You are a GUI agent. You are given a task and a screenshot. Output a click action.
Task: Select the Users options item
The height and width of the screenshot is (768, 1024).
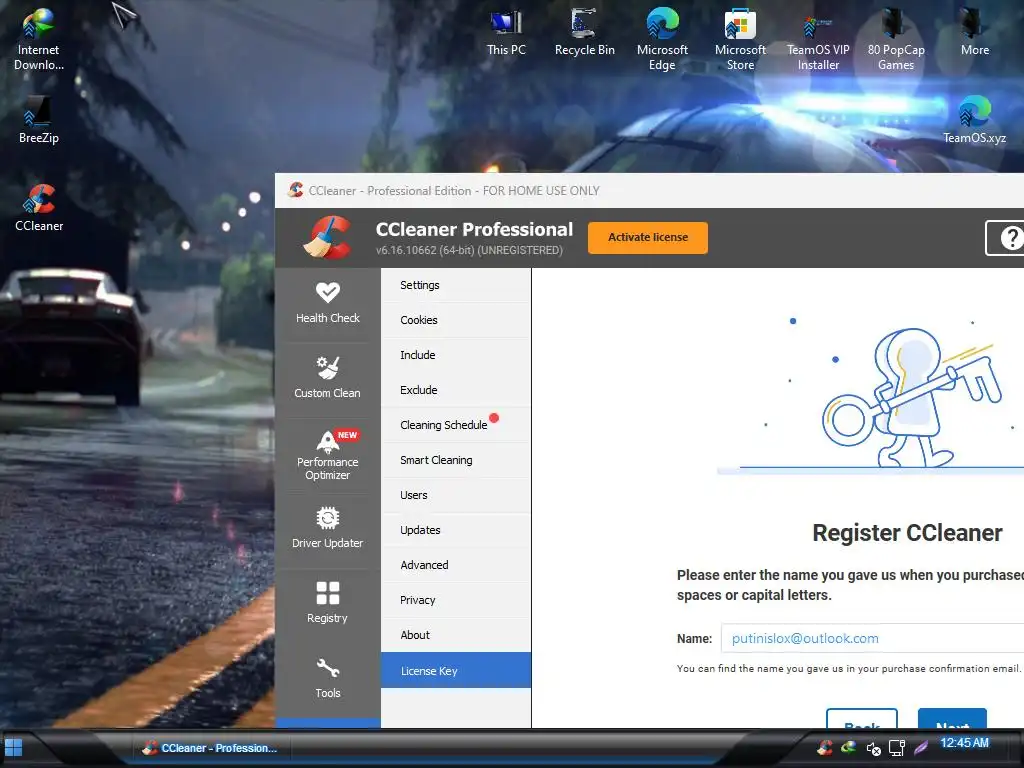coord(456,495)
